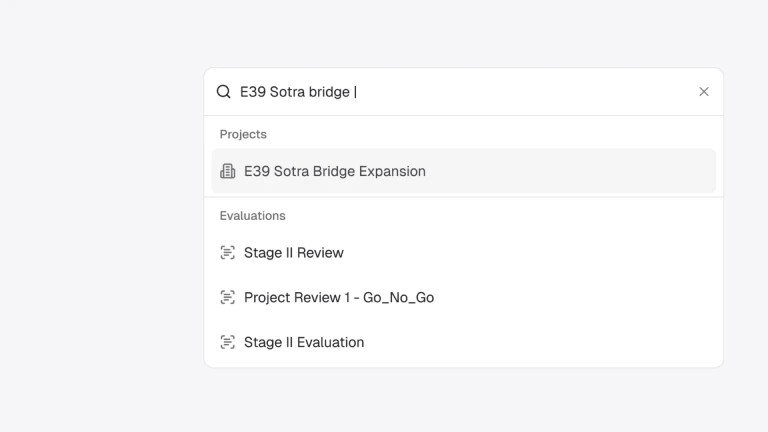768x432 pixels.
Task: Select the Stage II Evaluation result
Action: 304,342
